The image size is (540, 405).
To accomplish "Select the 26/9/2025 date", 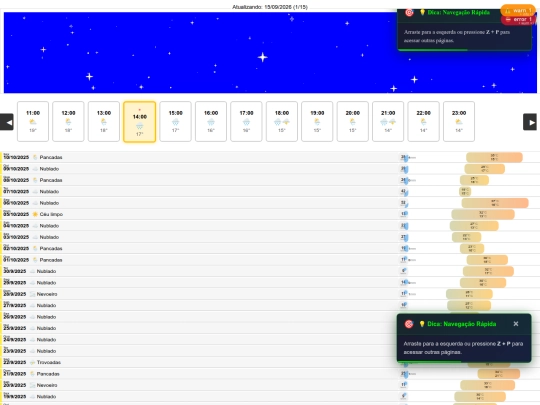I will (15, 317).
